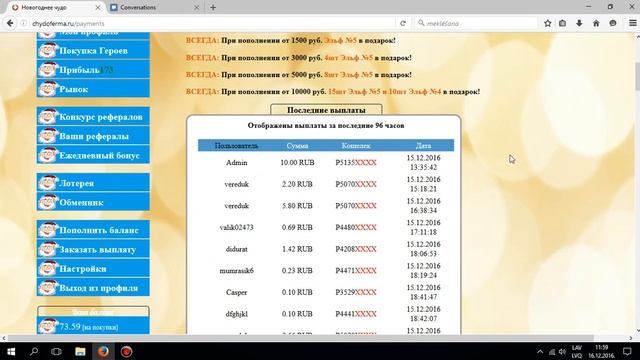Select the Новогоднее чудо tab
Image resolution: width=640 pixels, height=360 pixels.
point(55,7)
